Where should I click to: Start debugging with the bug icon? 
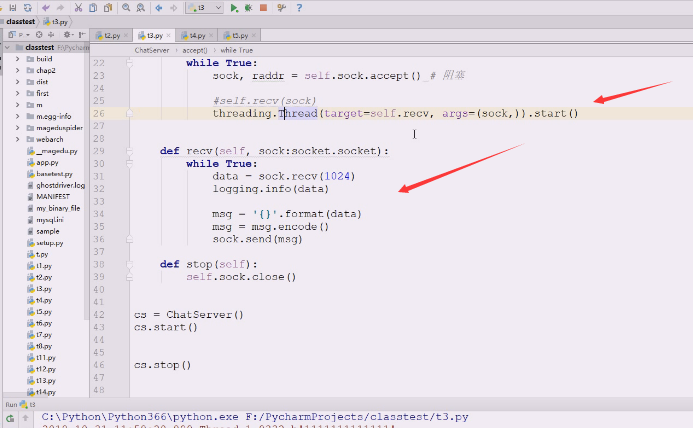[248, 8]
